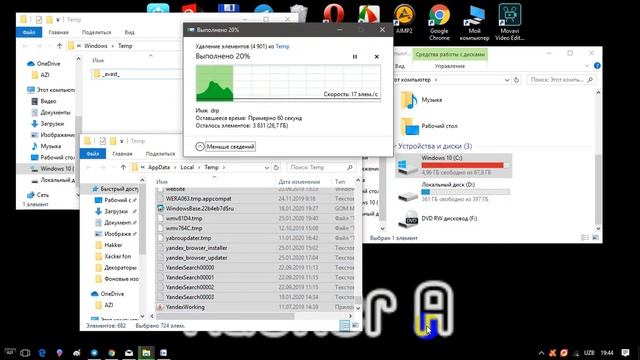Select Быстрый доступ in navigation pane
This screenshot has height=360, width=640.
pyautogui.click(x=114, y=189)
